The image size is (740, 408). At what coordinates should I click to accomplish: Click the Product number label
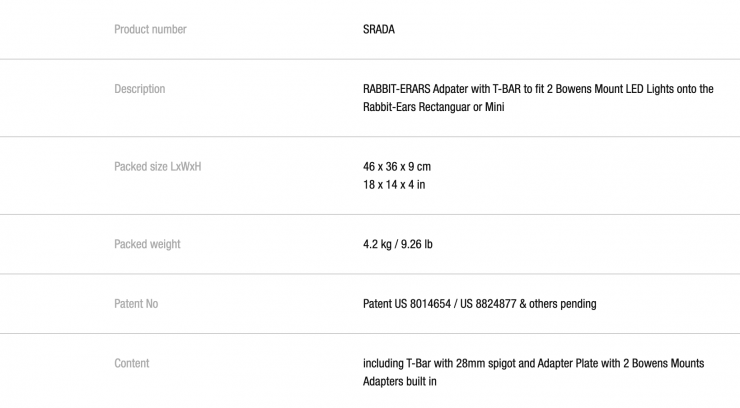[150, 30]
